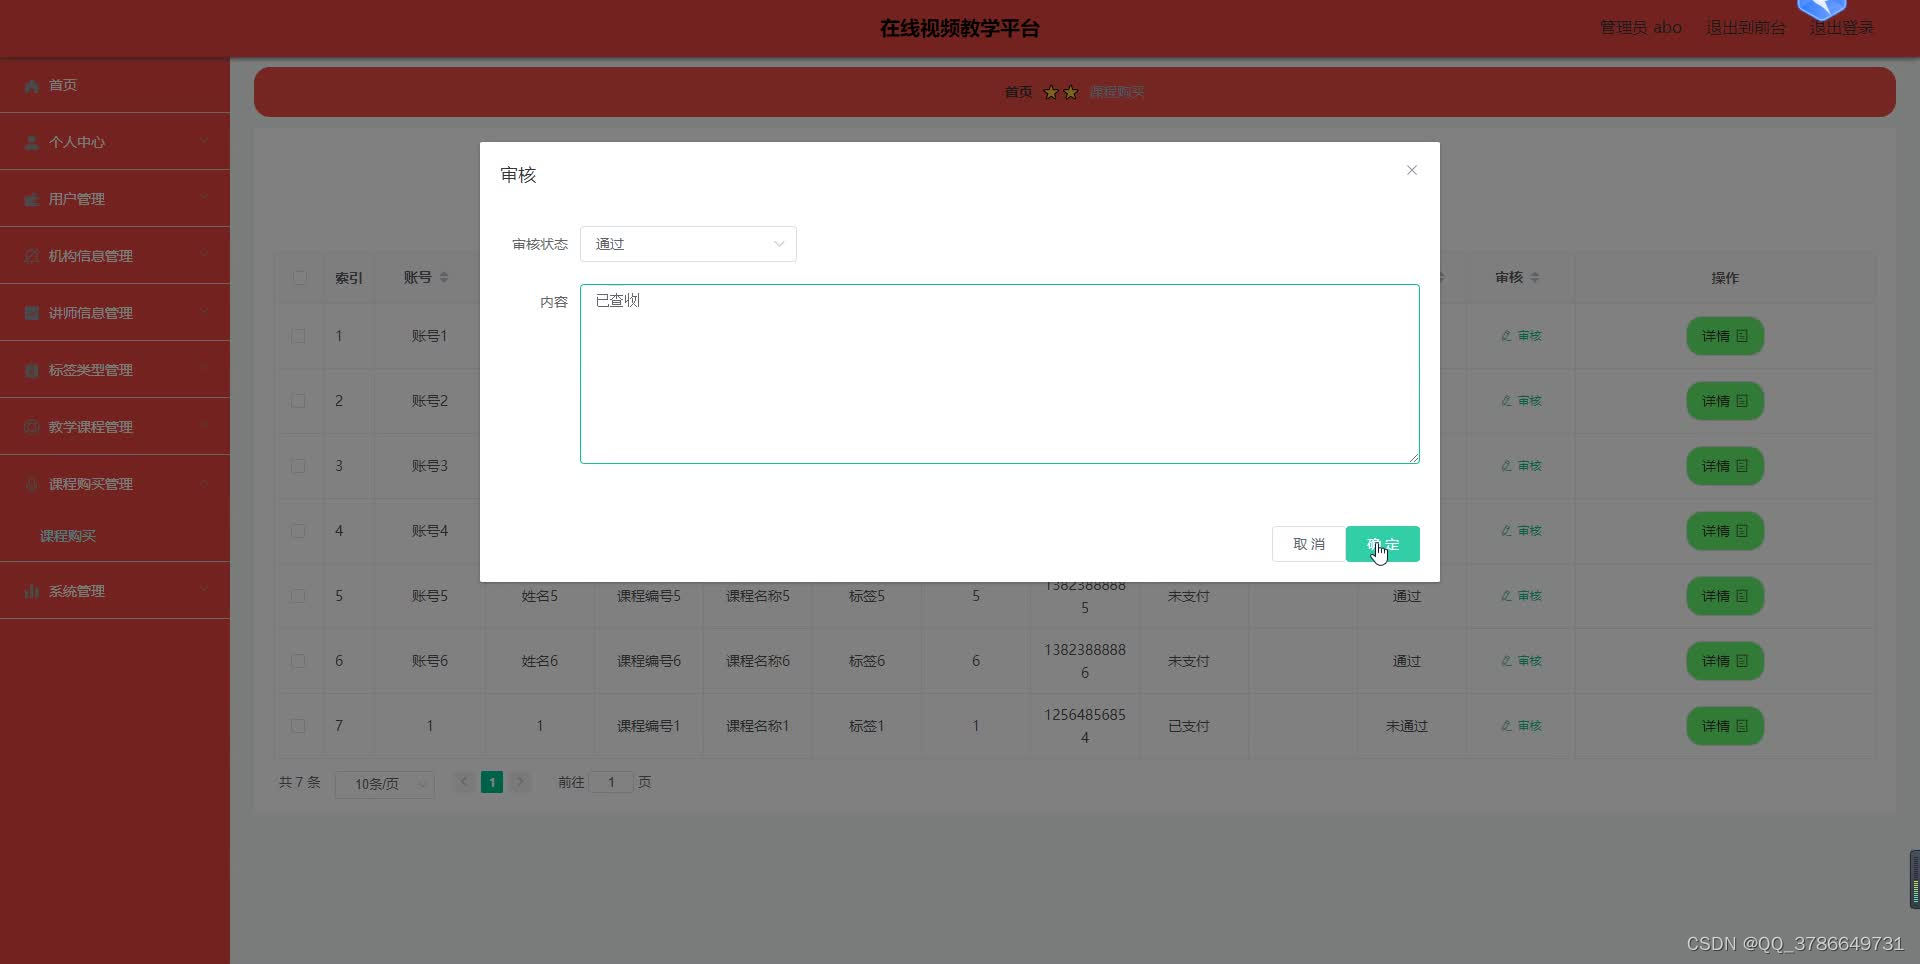Check the checkbox for row 账号5
Image resolution: width=1920 pixels, height=964 pixels.
(298, 596)
